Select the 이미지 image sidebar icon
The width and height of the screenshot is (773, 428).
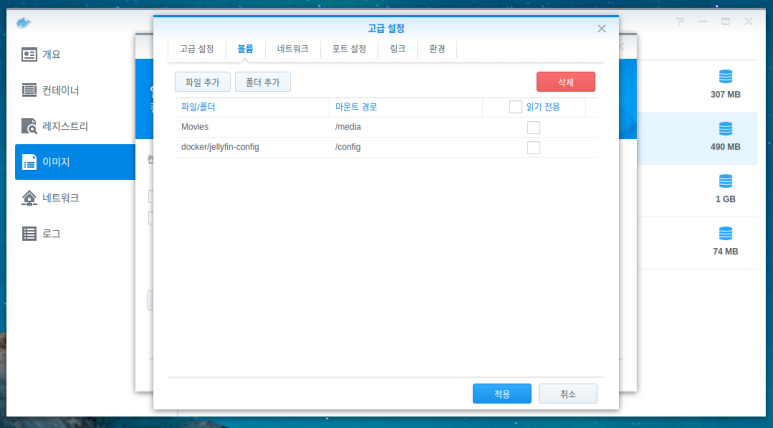point(29,162)
